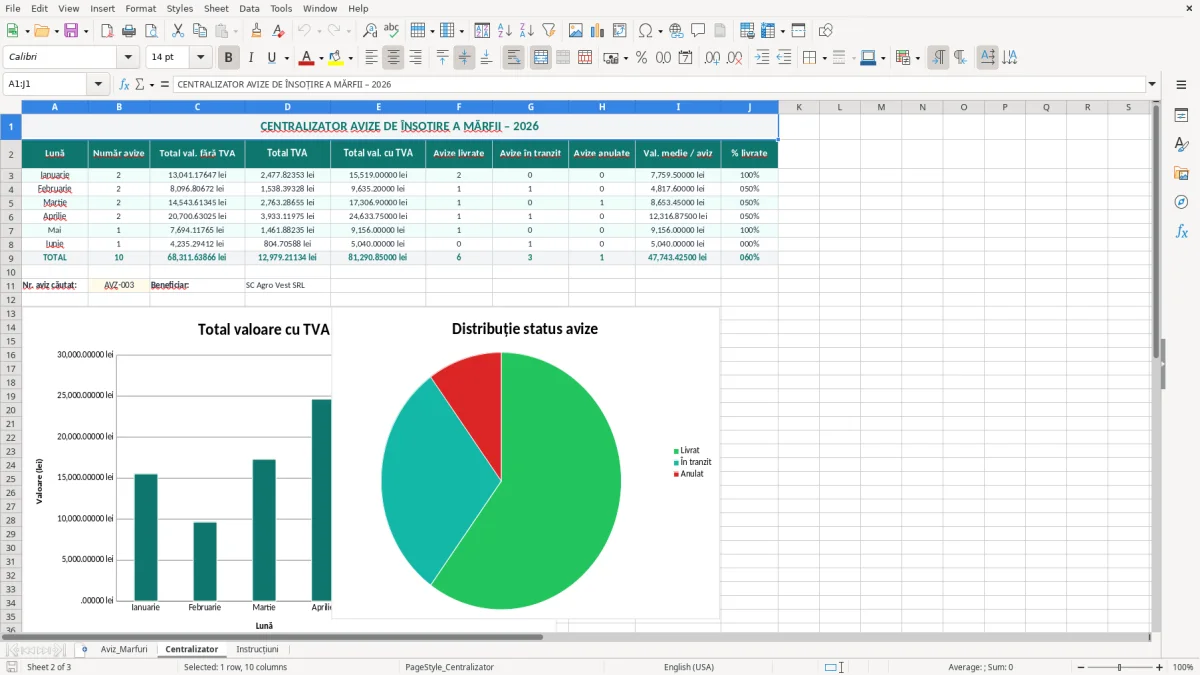The width and height of the screenshot is (1200, 675).
Task: Click the Print icon
Action: (129, 31)
